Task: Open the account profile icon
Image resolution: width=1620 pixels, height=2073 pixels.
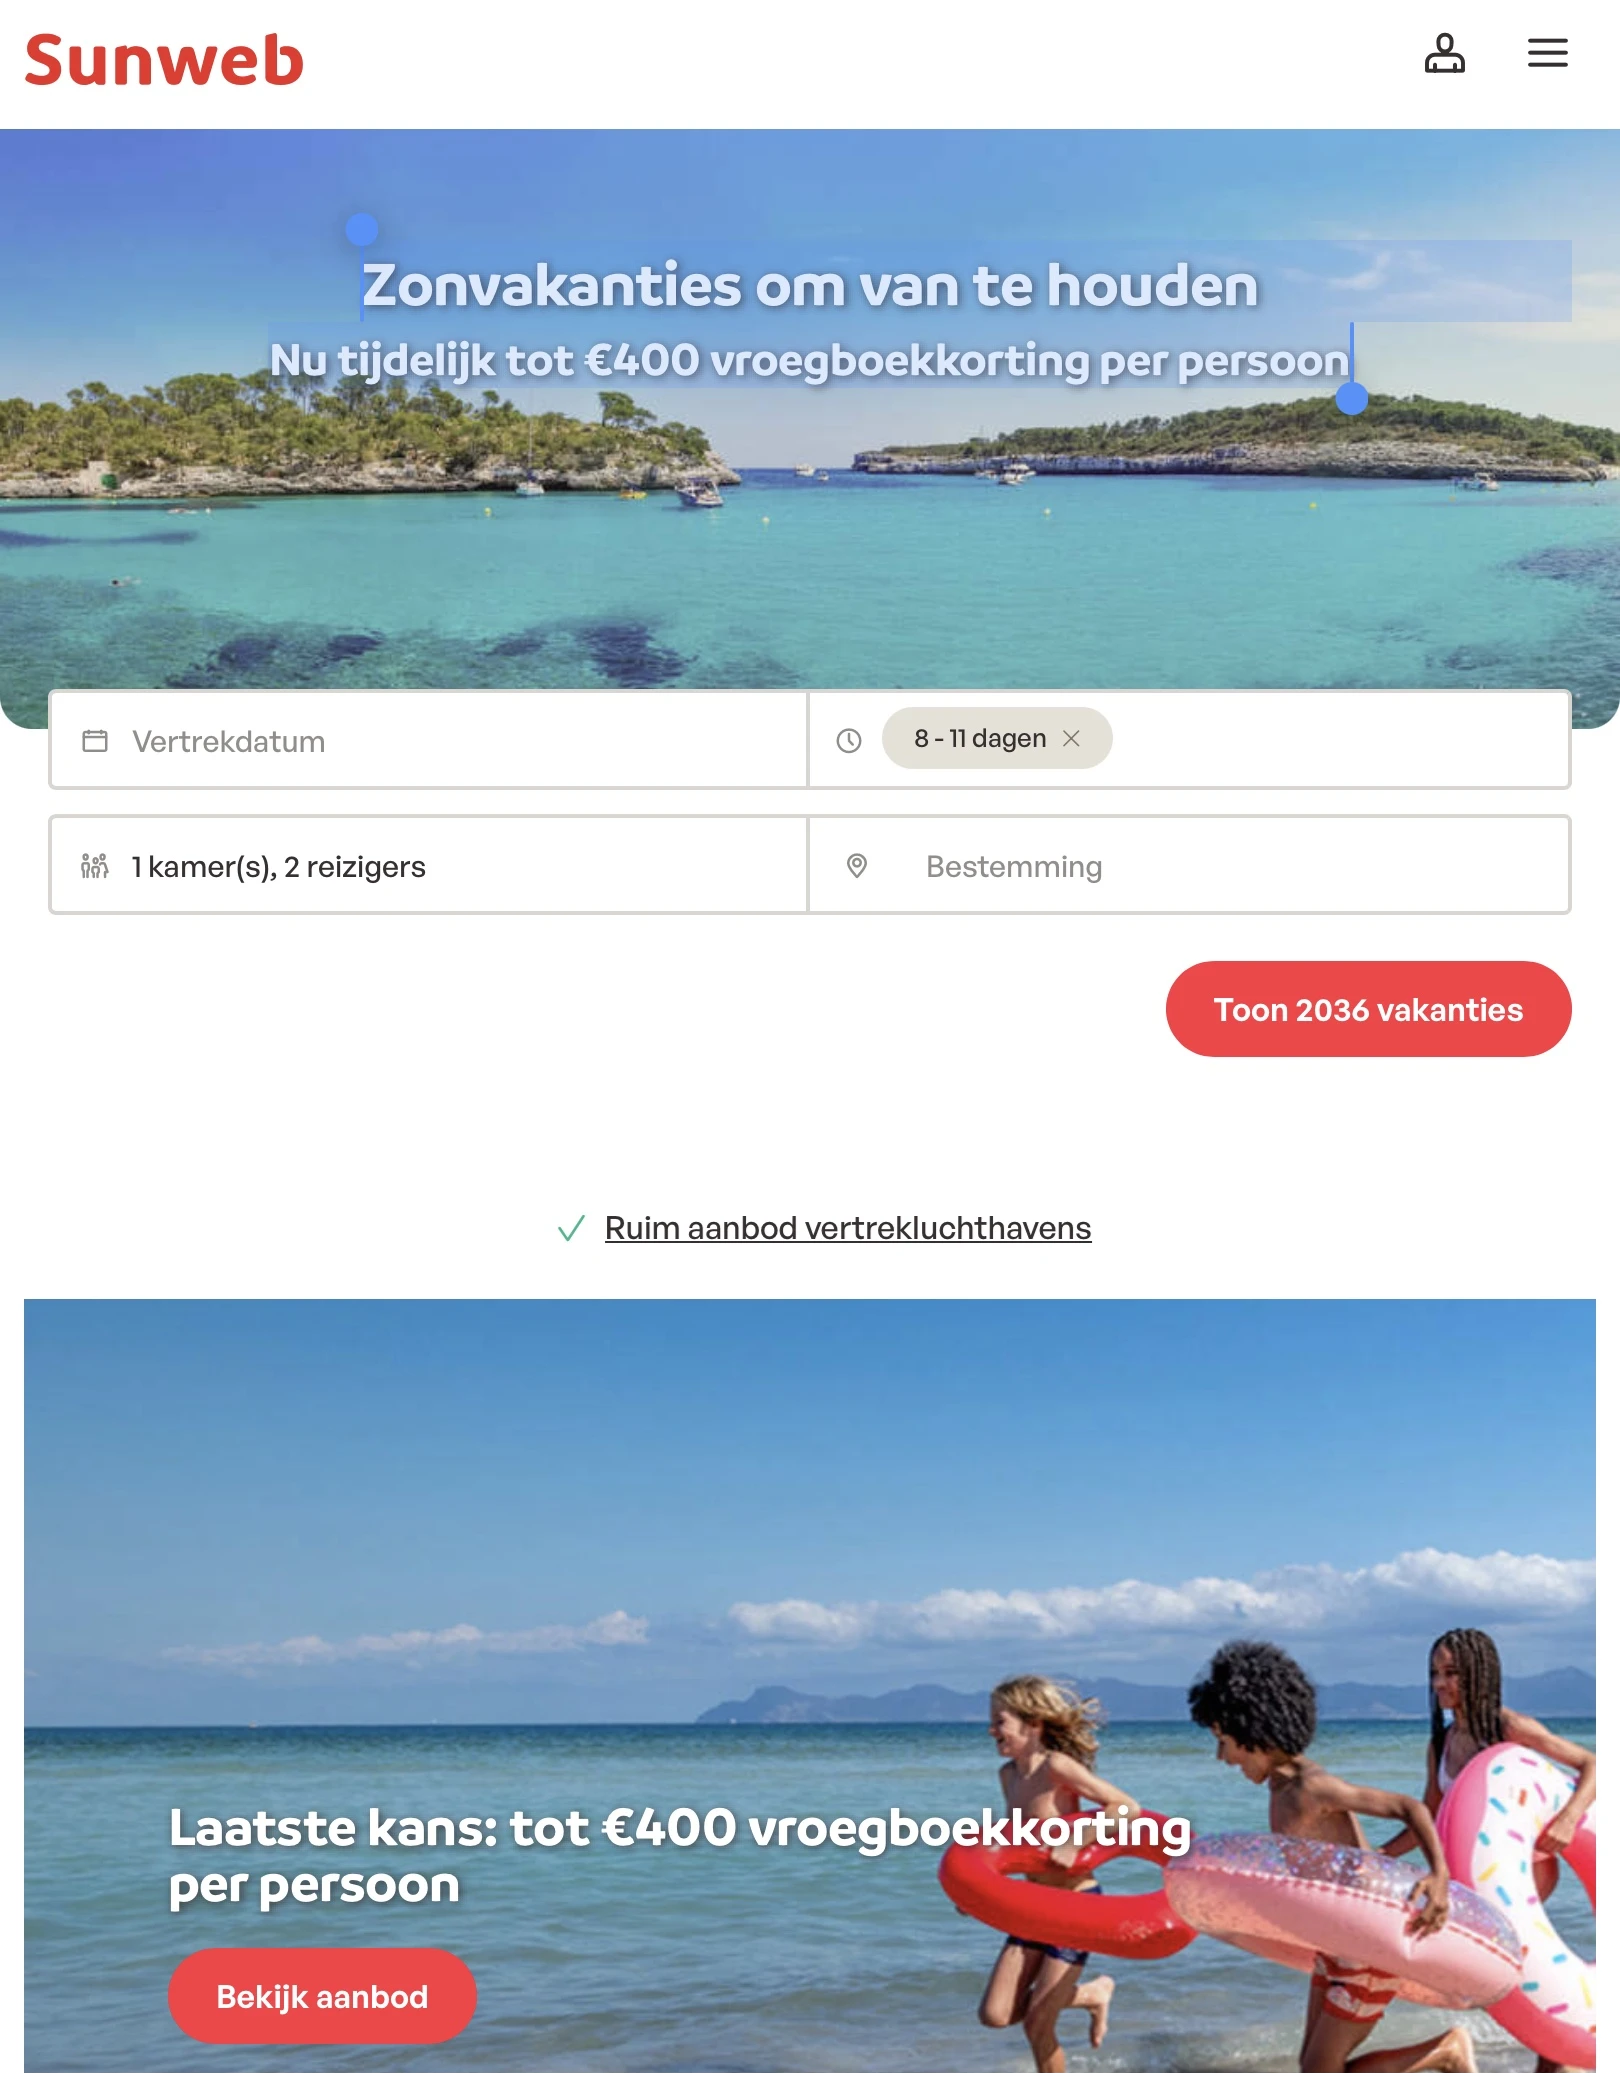Action: [1444, 53]
